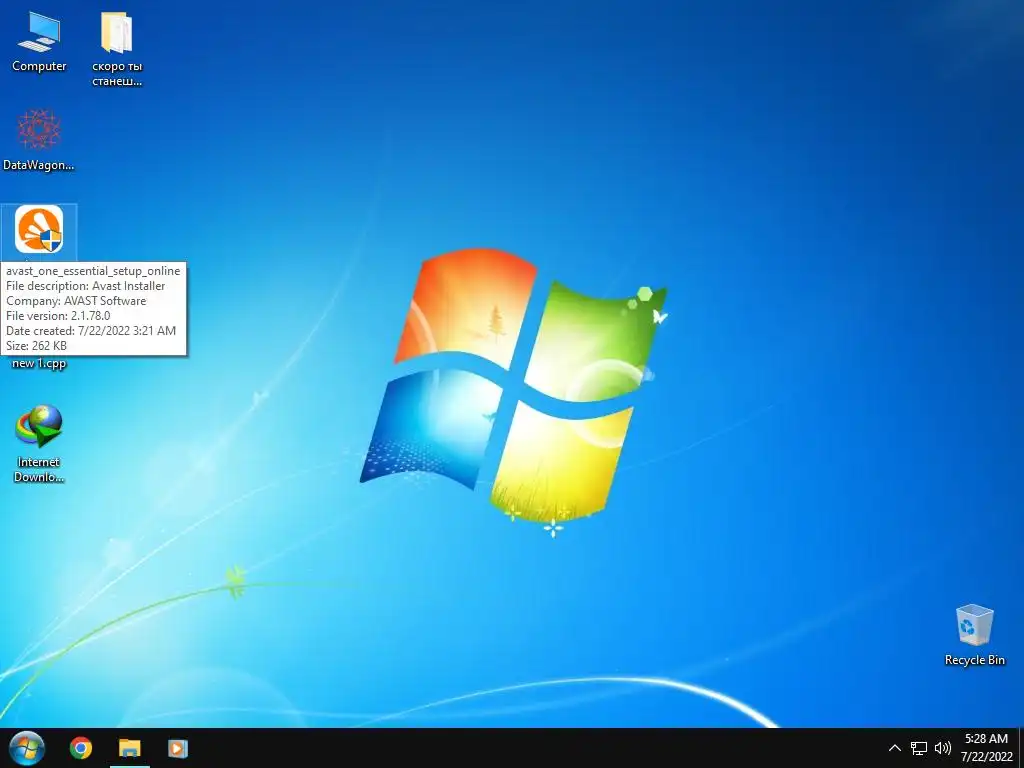Launch Google Chrome from the taskbar
Viewport: 1024px width, 768px height.
pos(81,748)
